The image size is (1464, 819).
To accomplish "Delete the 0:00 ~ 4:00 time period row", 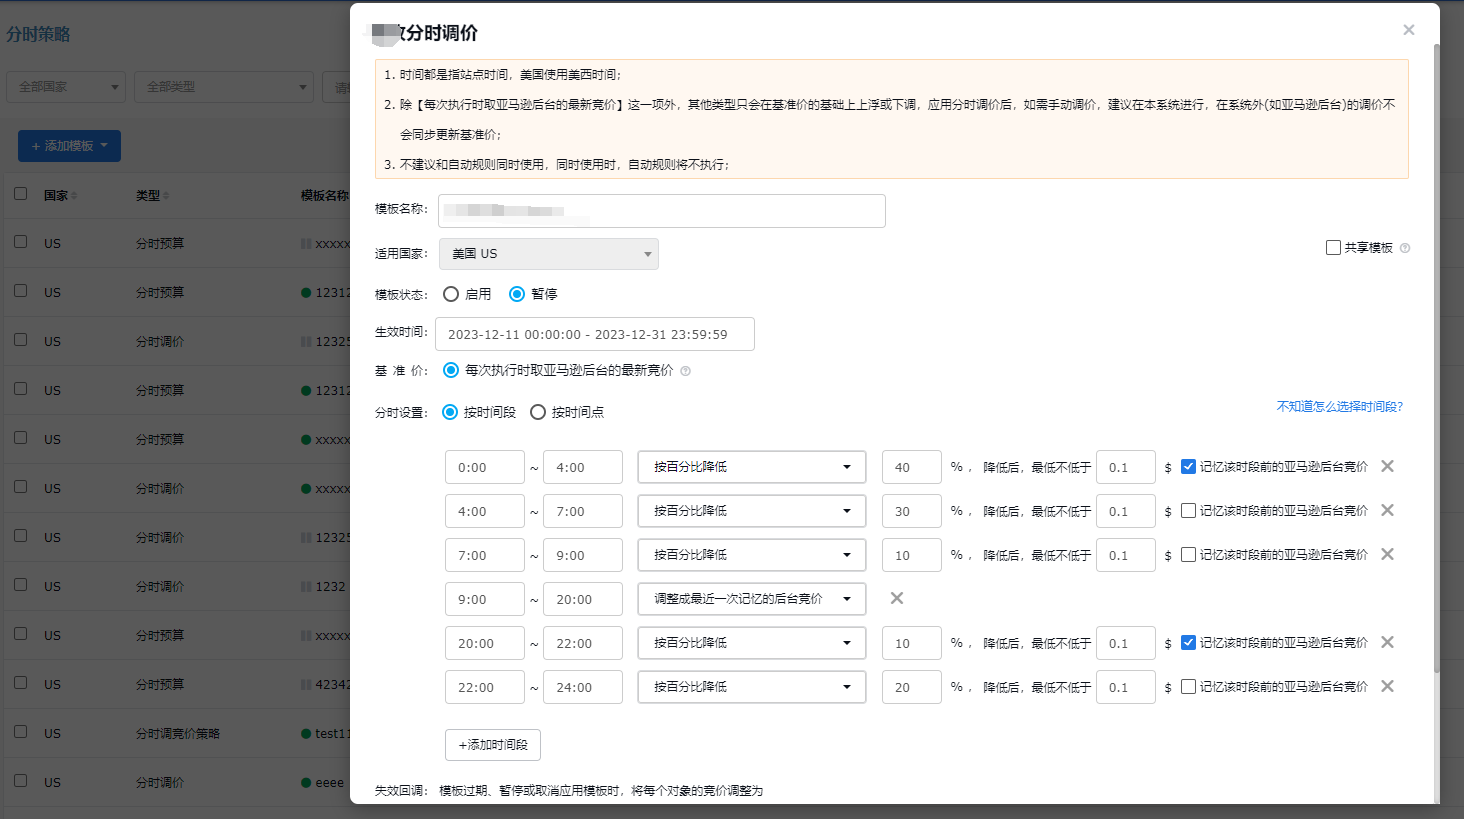I will click(1387, 466).
